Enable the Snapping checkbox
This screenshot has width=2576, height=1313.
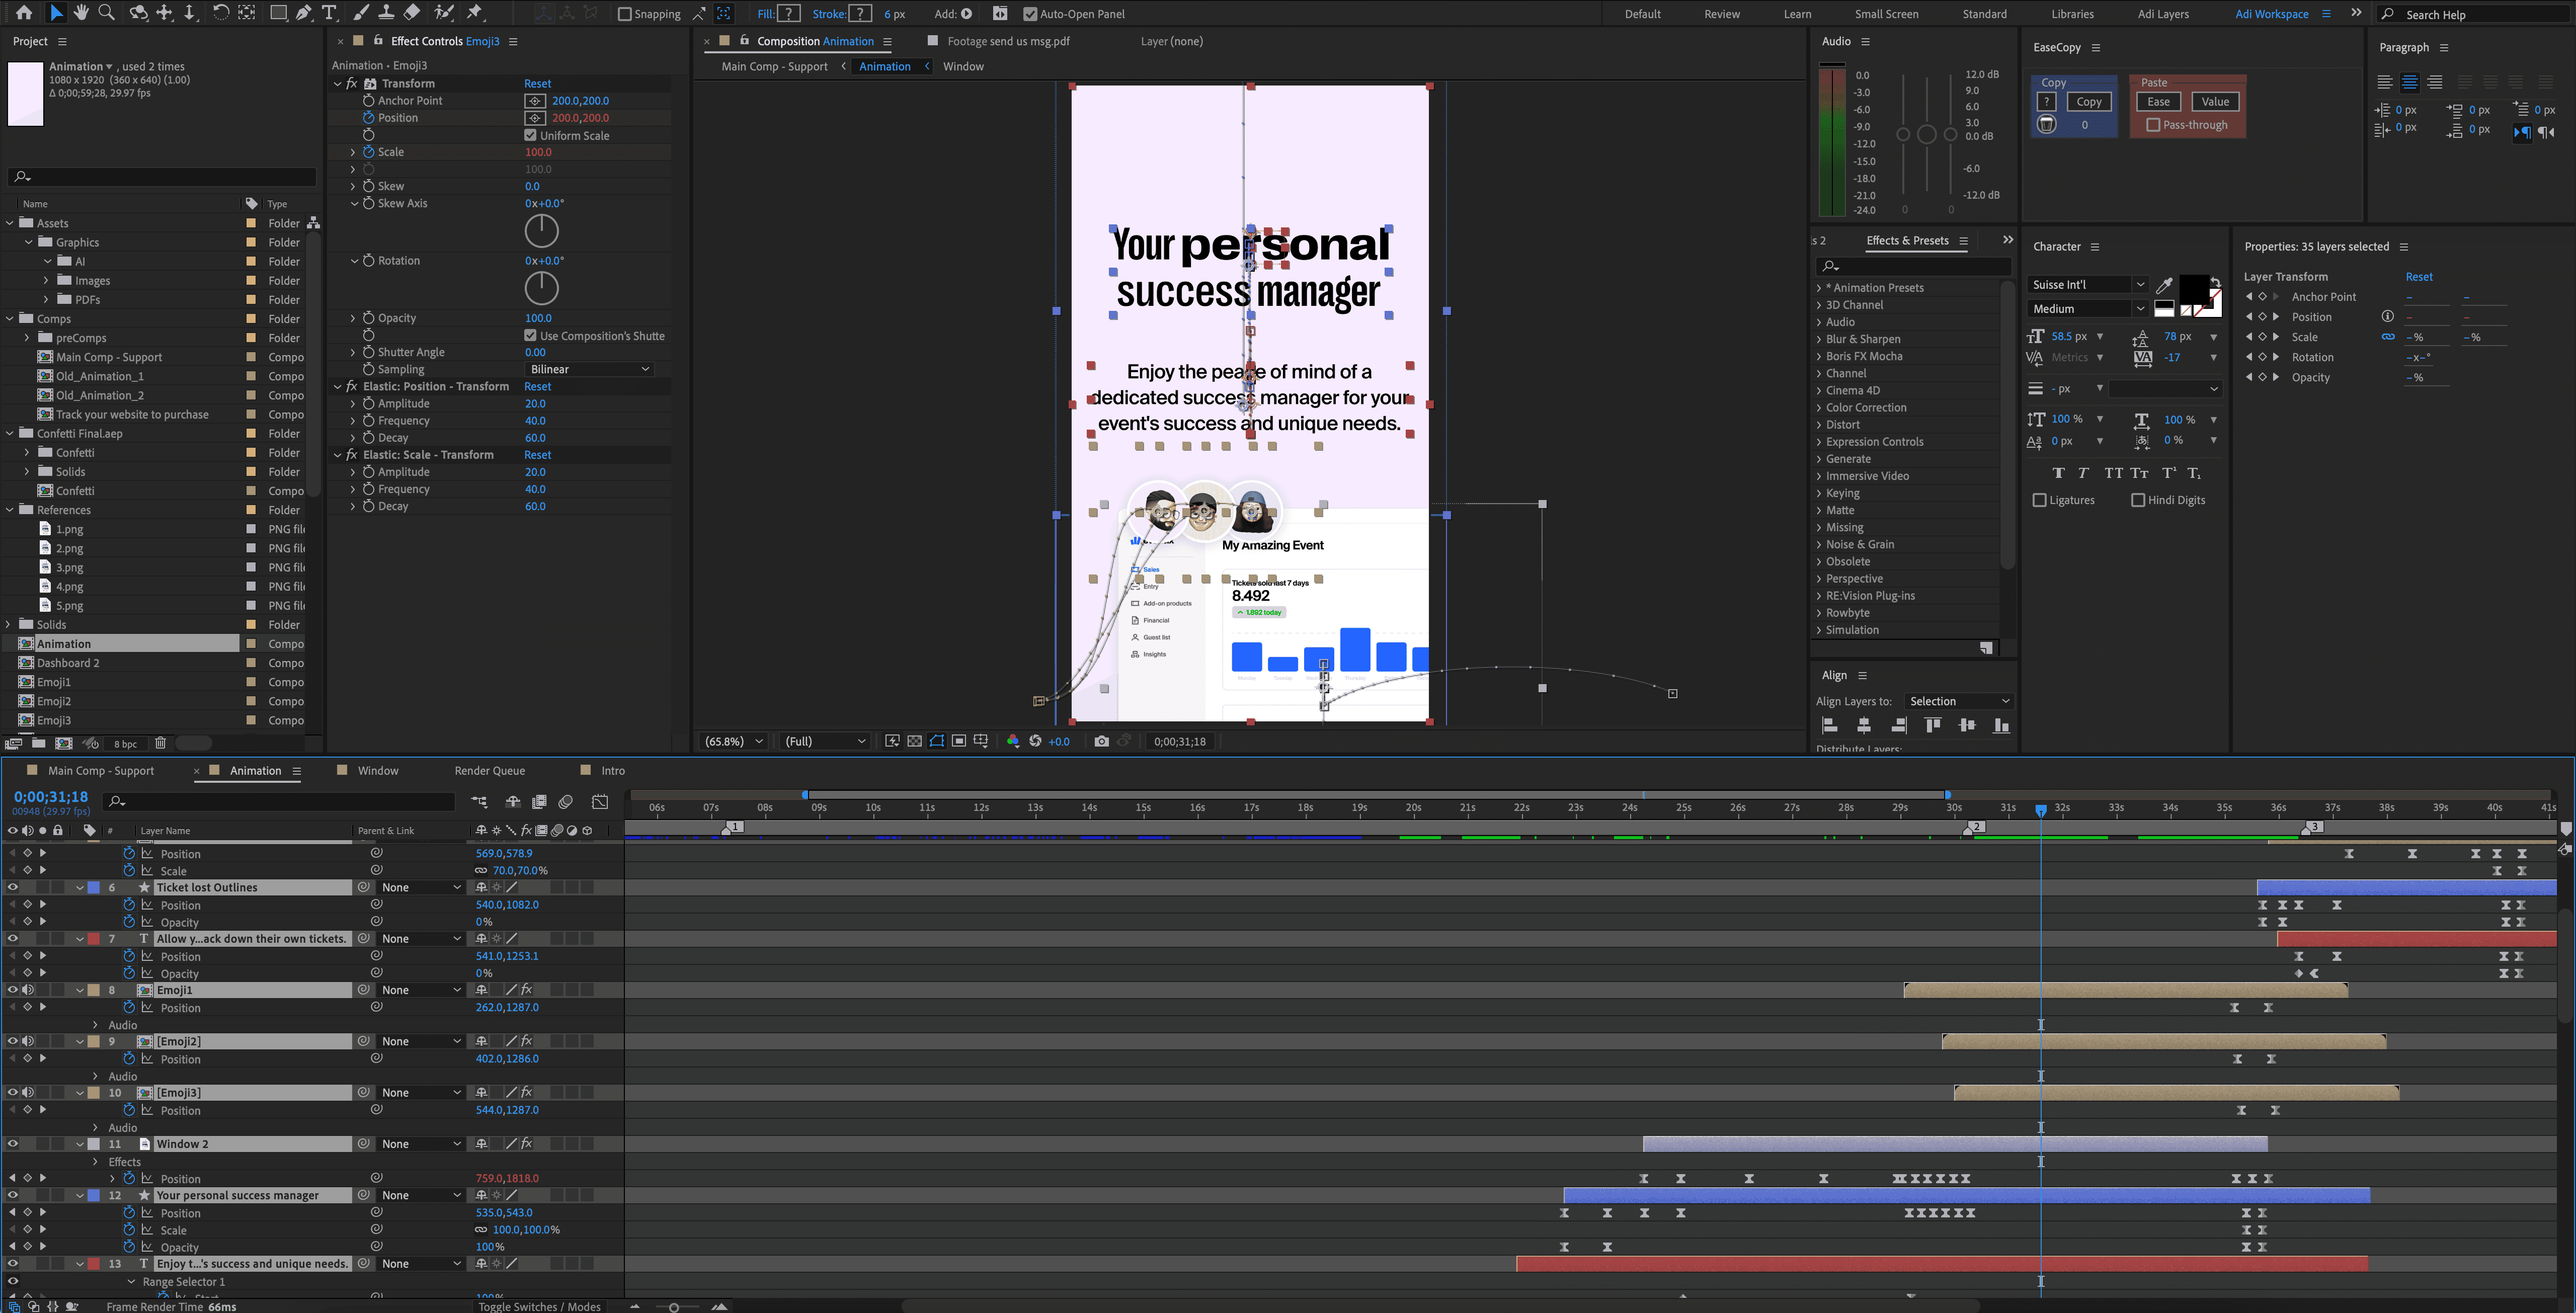coord(625,14)
